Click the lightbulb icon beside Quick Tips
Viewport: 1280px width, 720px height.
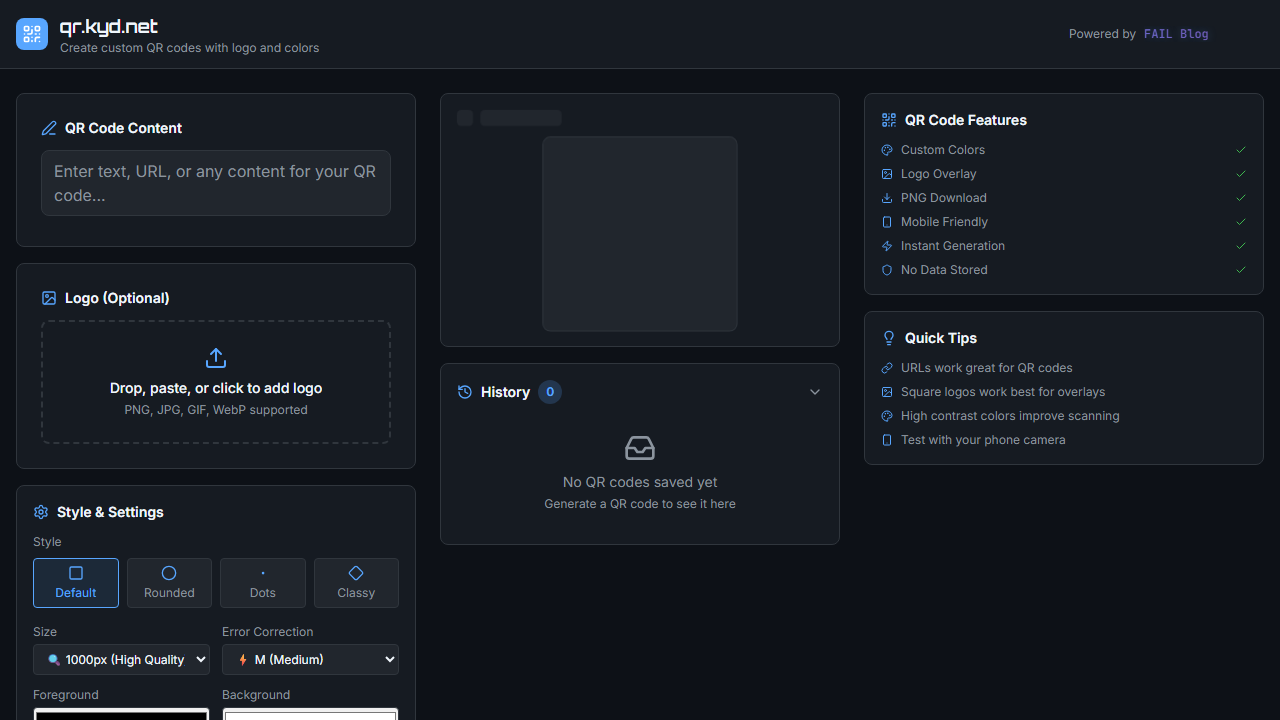(888, 338)
